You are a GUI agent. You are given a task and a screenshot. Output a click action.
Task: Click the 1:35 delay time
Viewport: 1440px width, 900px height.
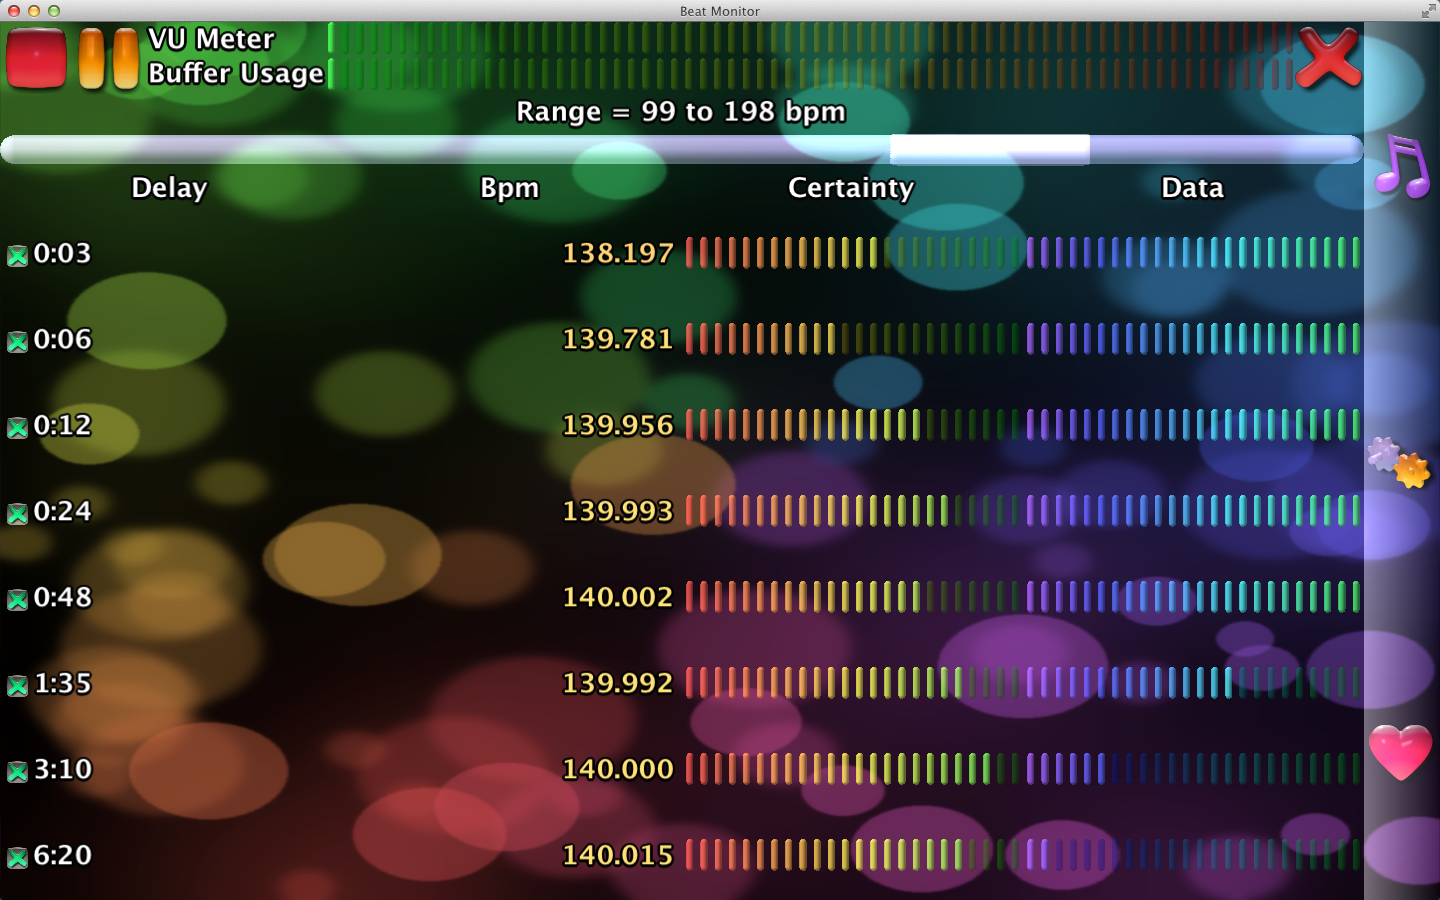[62, 683]
